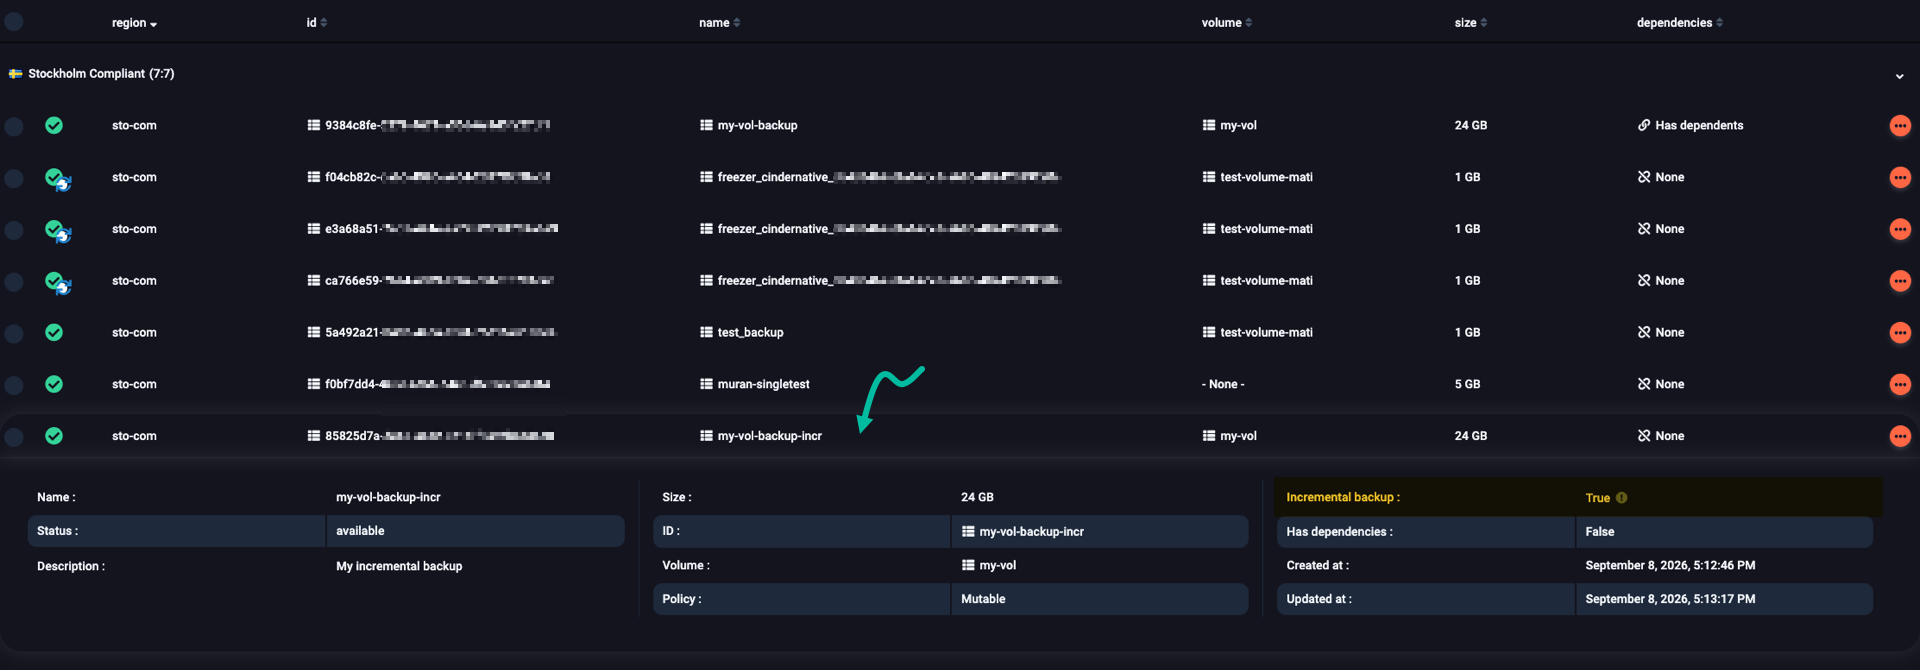Click Has dependencies False value
This screenshot has width=1920, height=670.
1600,531
